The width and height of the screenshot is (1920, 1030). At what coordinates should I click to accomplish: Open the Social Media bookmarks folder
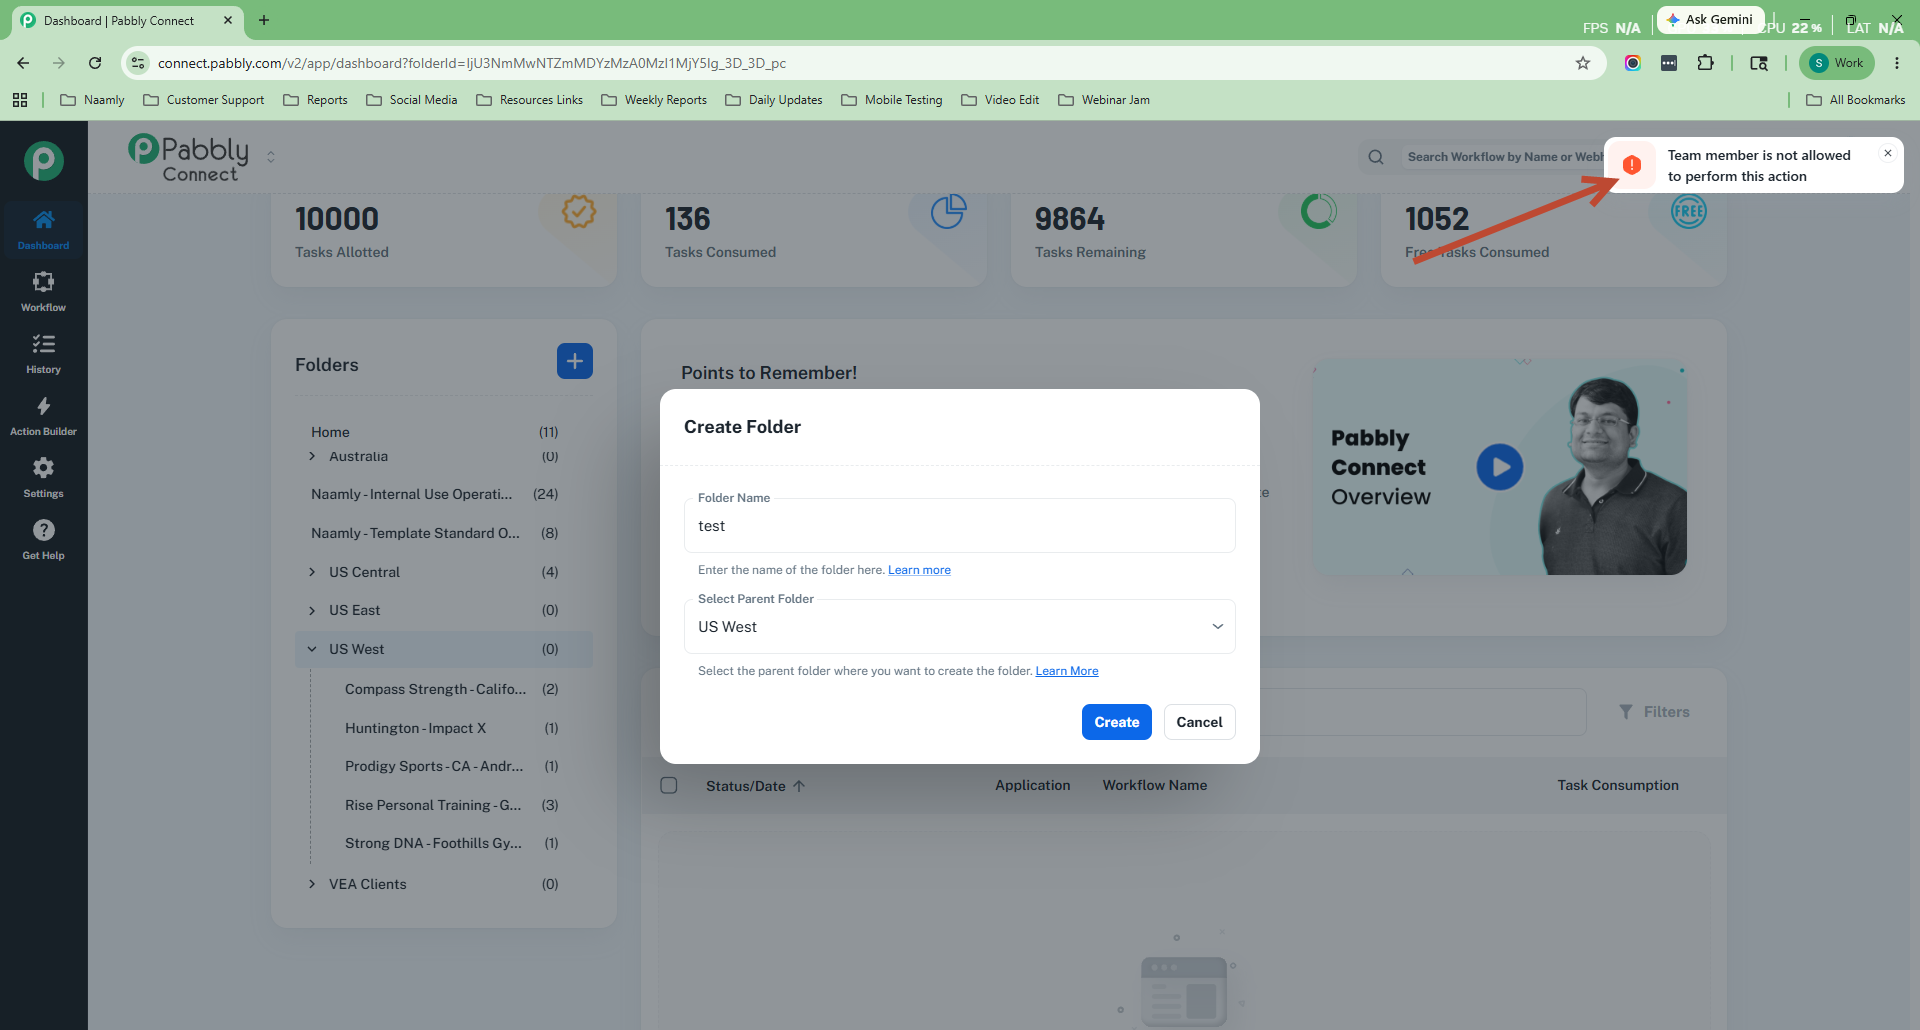click(x=411, y=100)
